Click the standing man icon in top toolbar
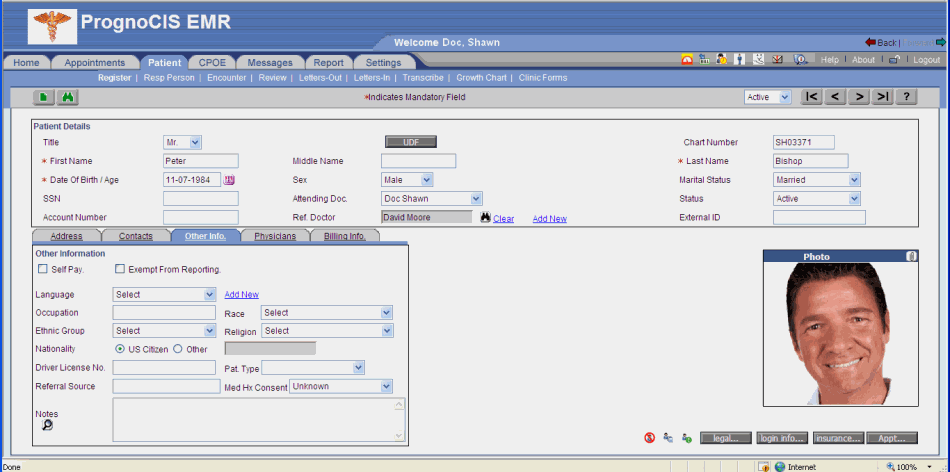 pos(739,59)
